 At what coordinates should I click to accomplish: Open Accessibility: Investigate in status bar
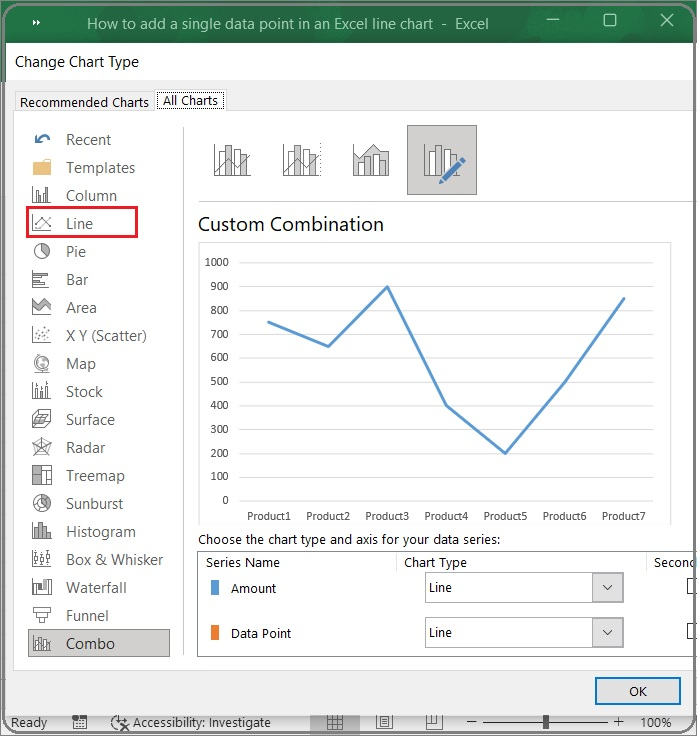click(191, 722)
